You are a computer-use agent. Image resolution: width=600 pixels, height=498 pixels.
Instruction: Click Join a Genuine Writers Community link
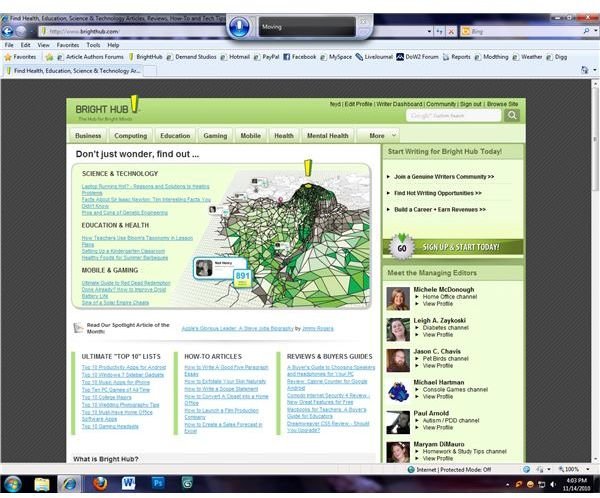(444, 176)
